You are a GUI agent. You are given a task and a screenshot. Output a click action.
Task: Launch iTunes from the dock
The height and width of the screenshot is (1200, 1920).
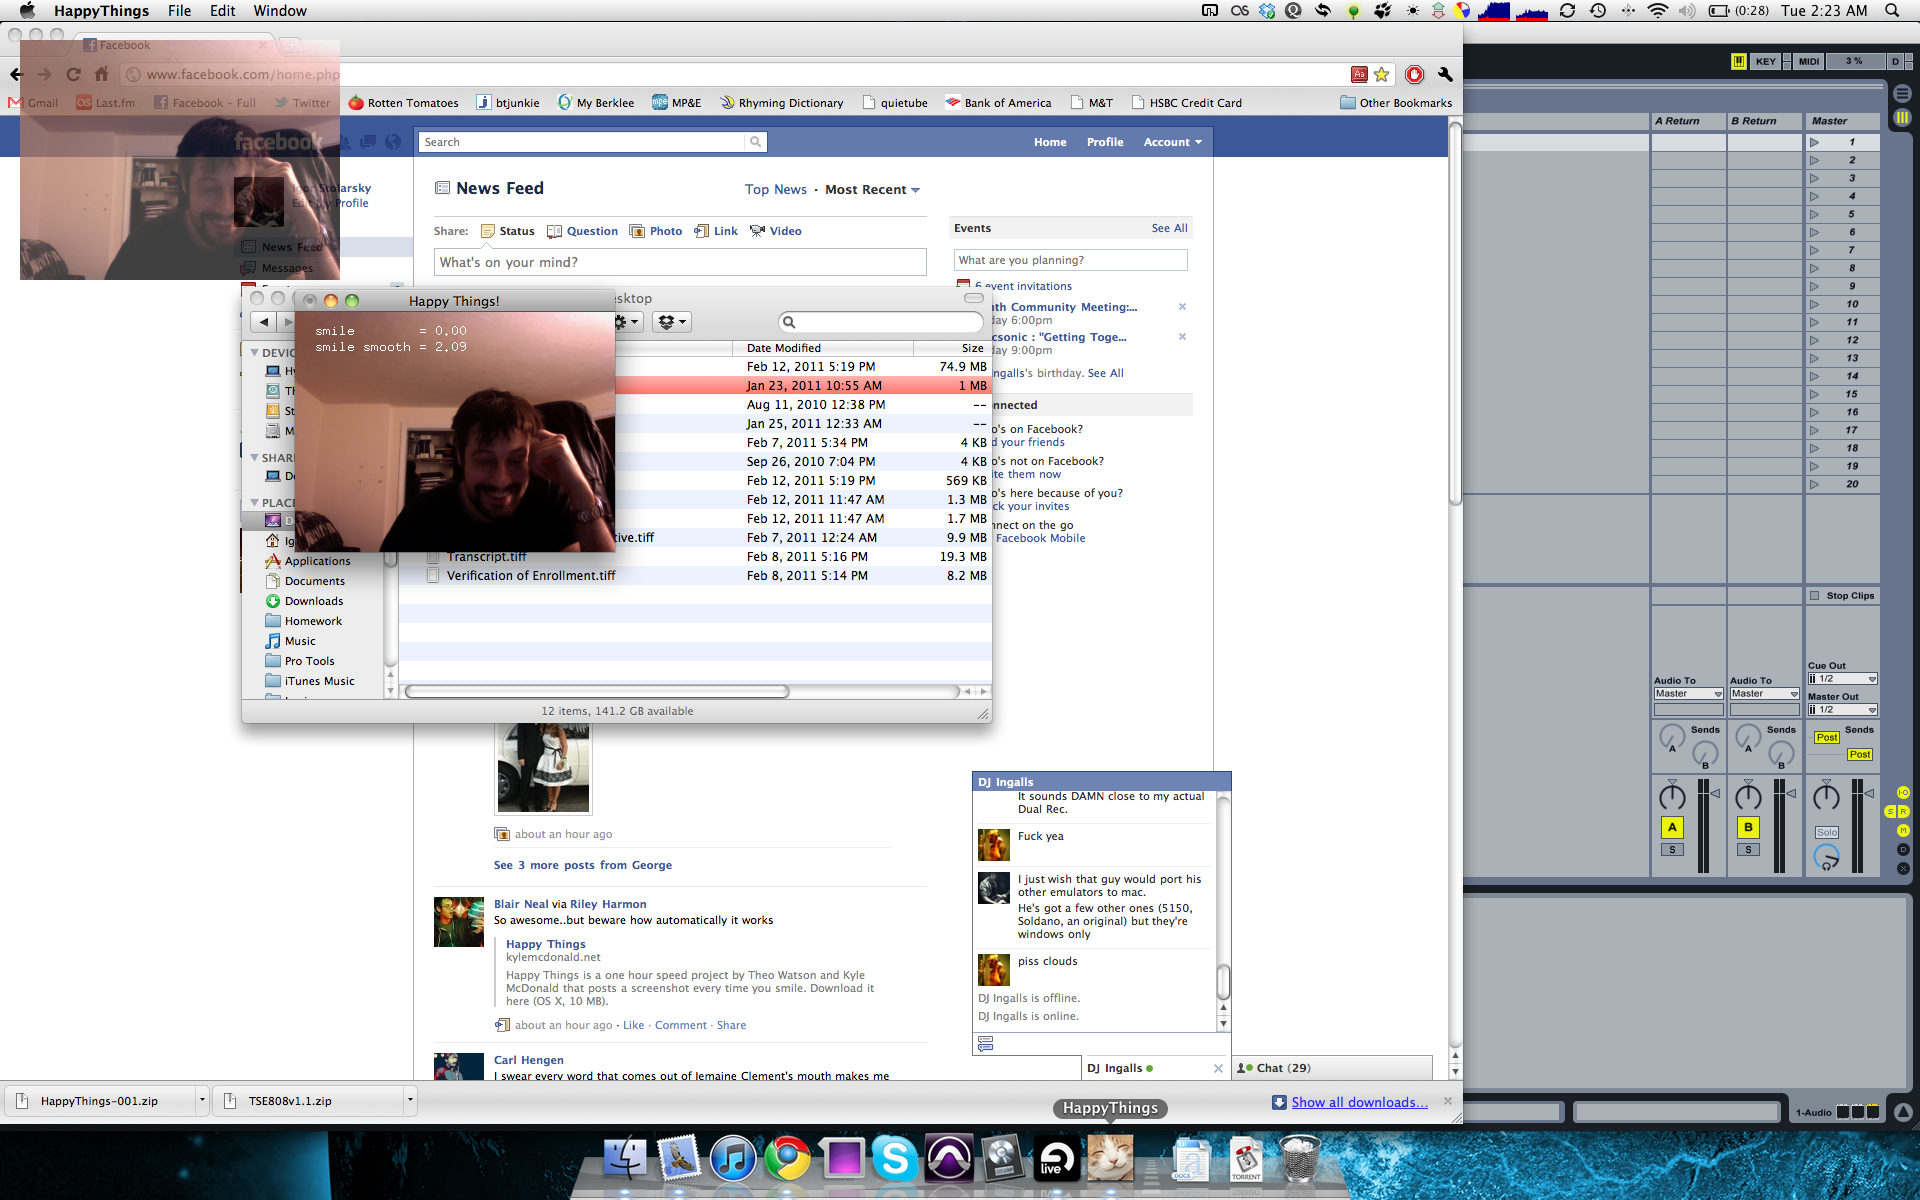(x=733, y=1159)
